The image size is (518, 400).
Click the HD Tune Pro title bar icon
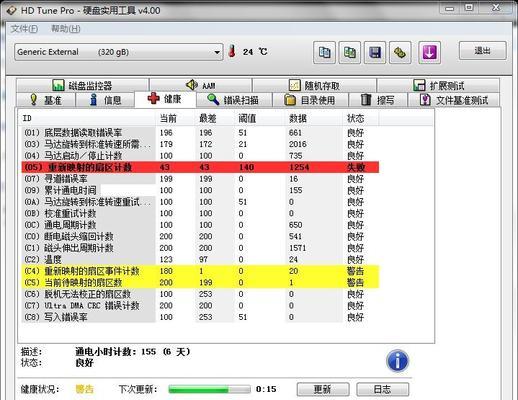[11, 10]
